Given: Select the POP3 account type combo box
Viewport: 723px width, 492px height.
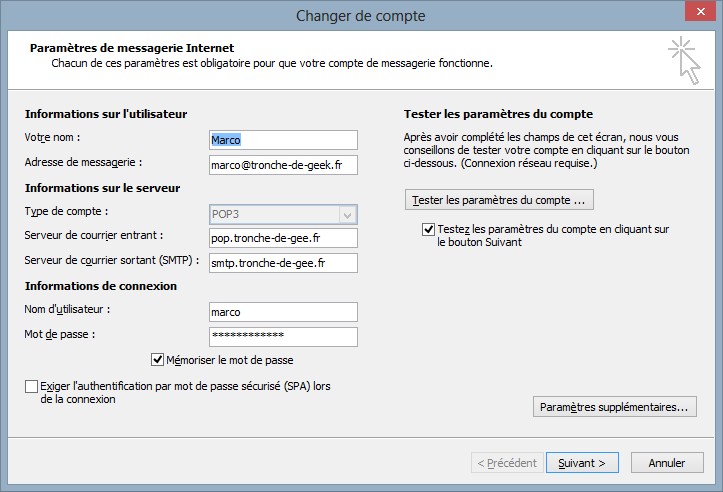Looking at the screenshot, I should point(283,215).
